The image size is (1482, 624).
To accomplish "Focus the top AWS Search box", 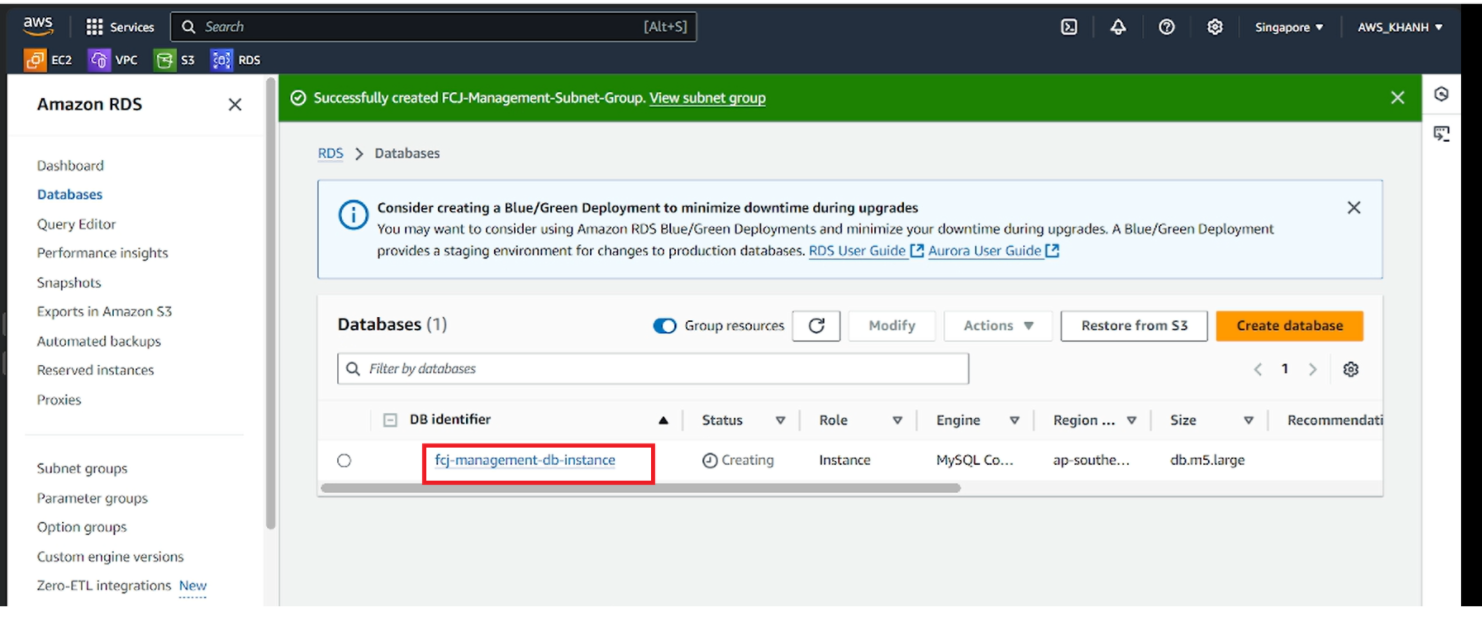I will (x=433, y=27).
